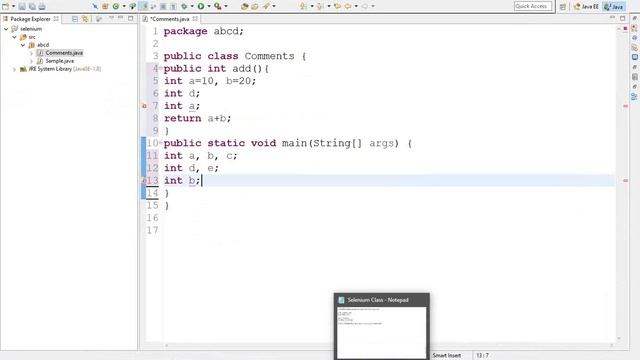The height and width of the screenshot is (360, 640).
Task: Select the *Comments.java editor tab
Action: [x=169, y=19]
